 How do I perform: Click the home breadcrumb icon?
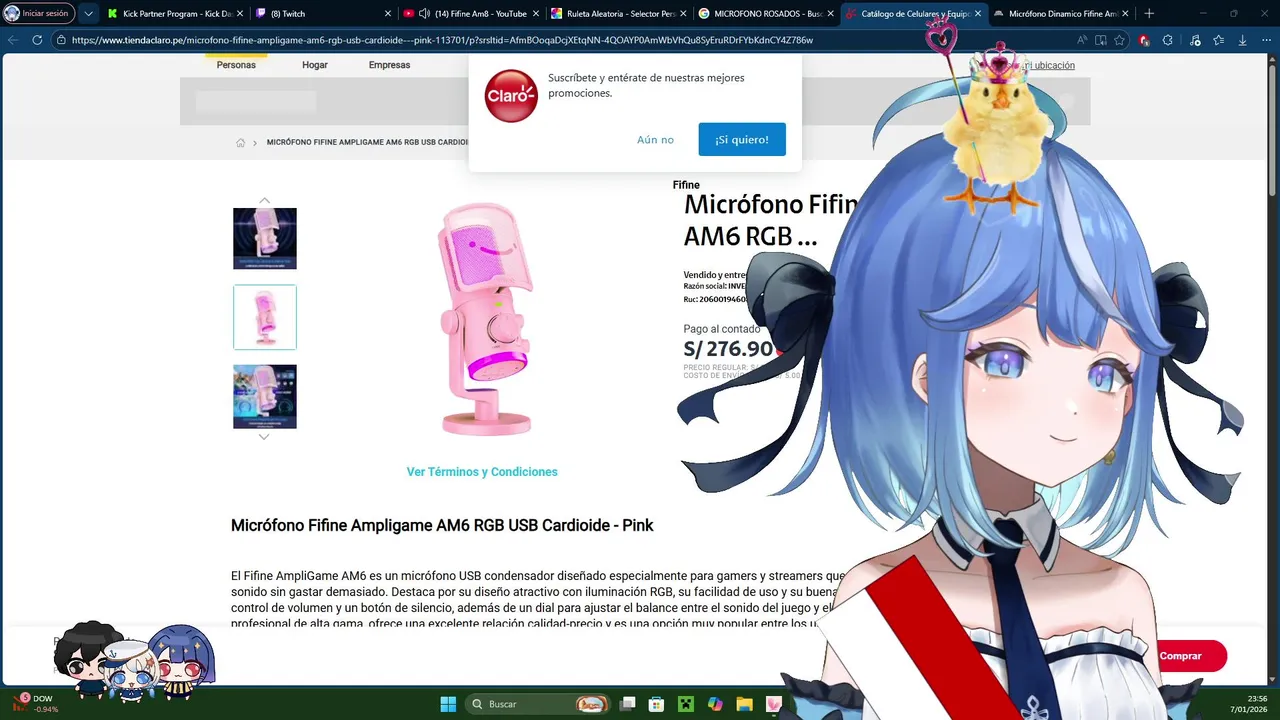(x=240, y=143)
